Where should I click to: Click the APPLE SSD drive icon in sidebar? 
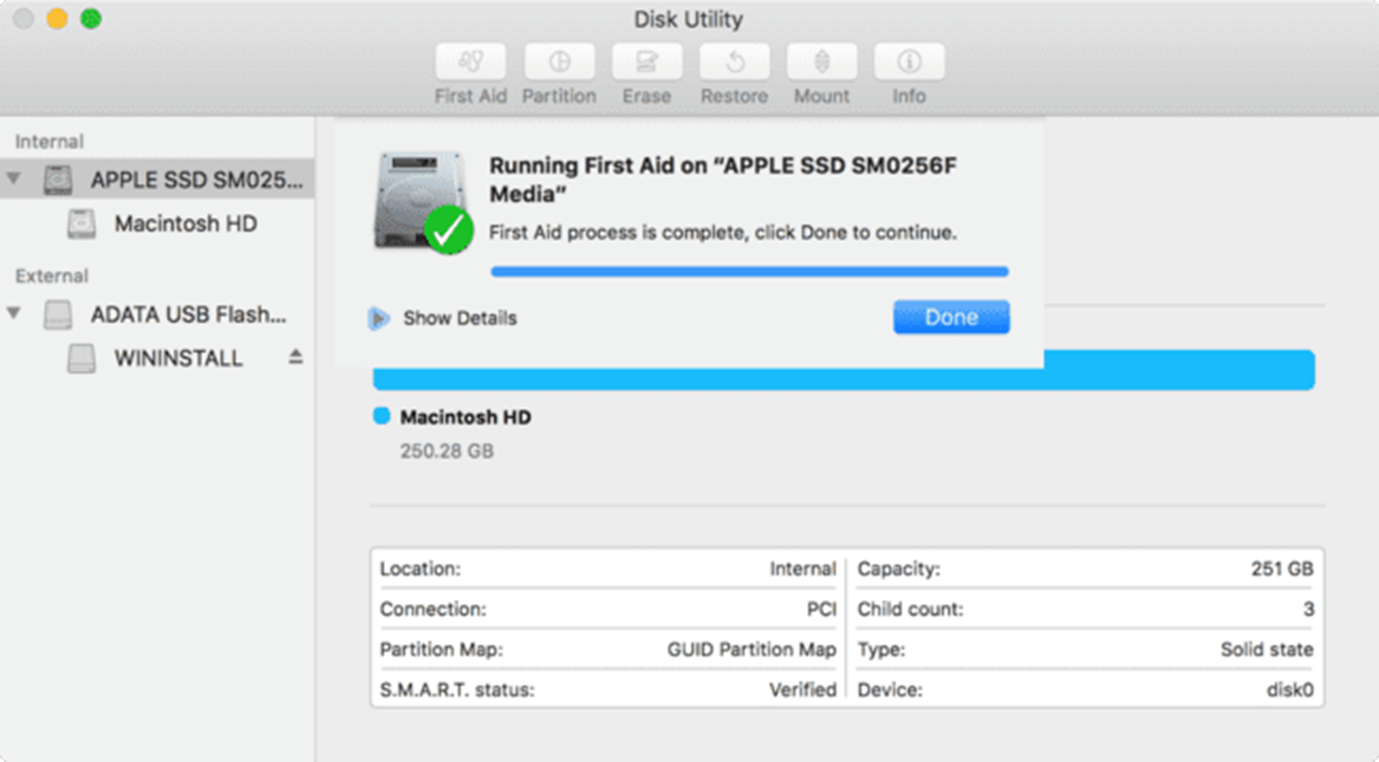click(x=58, y=180)
